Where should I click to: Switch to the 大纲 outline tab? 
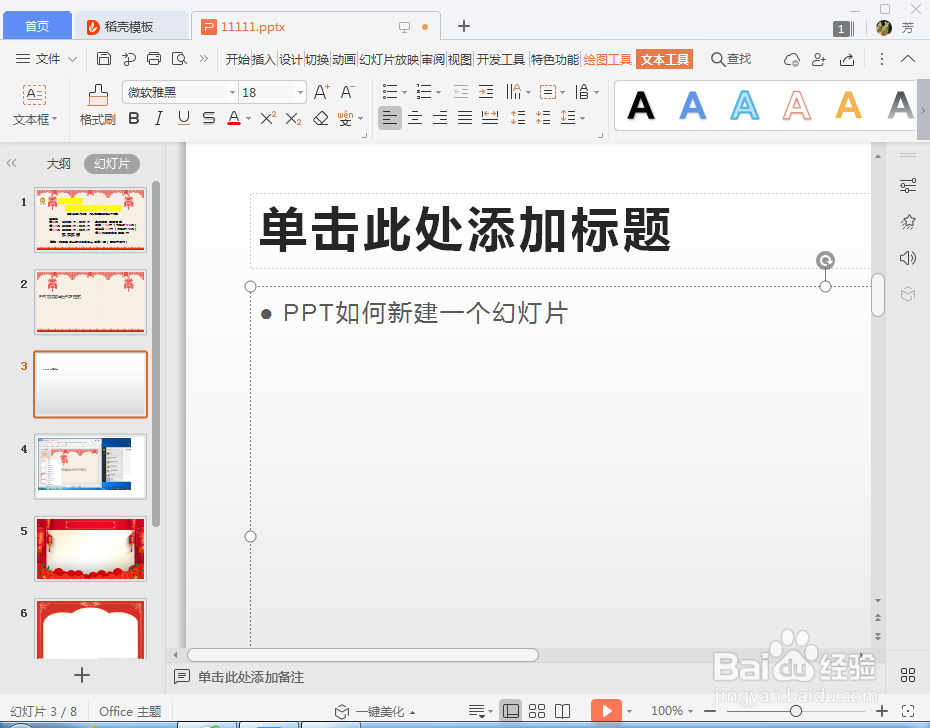pyautogui.click(x=58, y=163)
